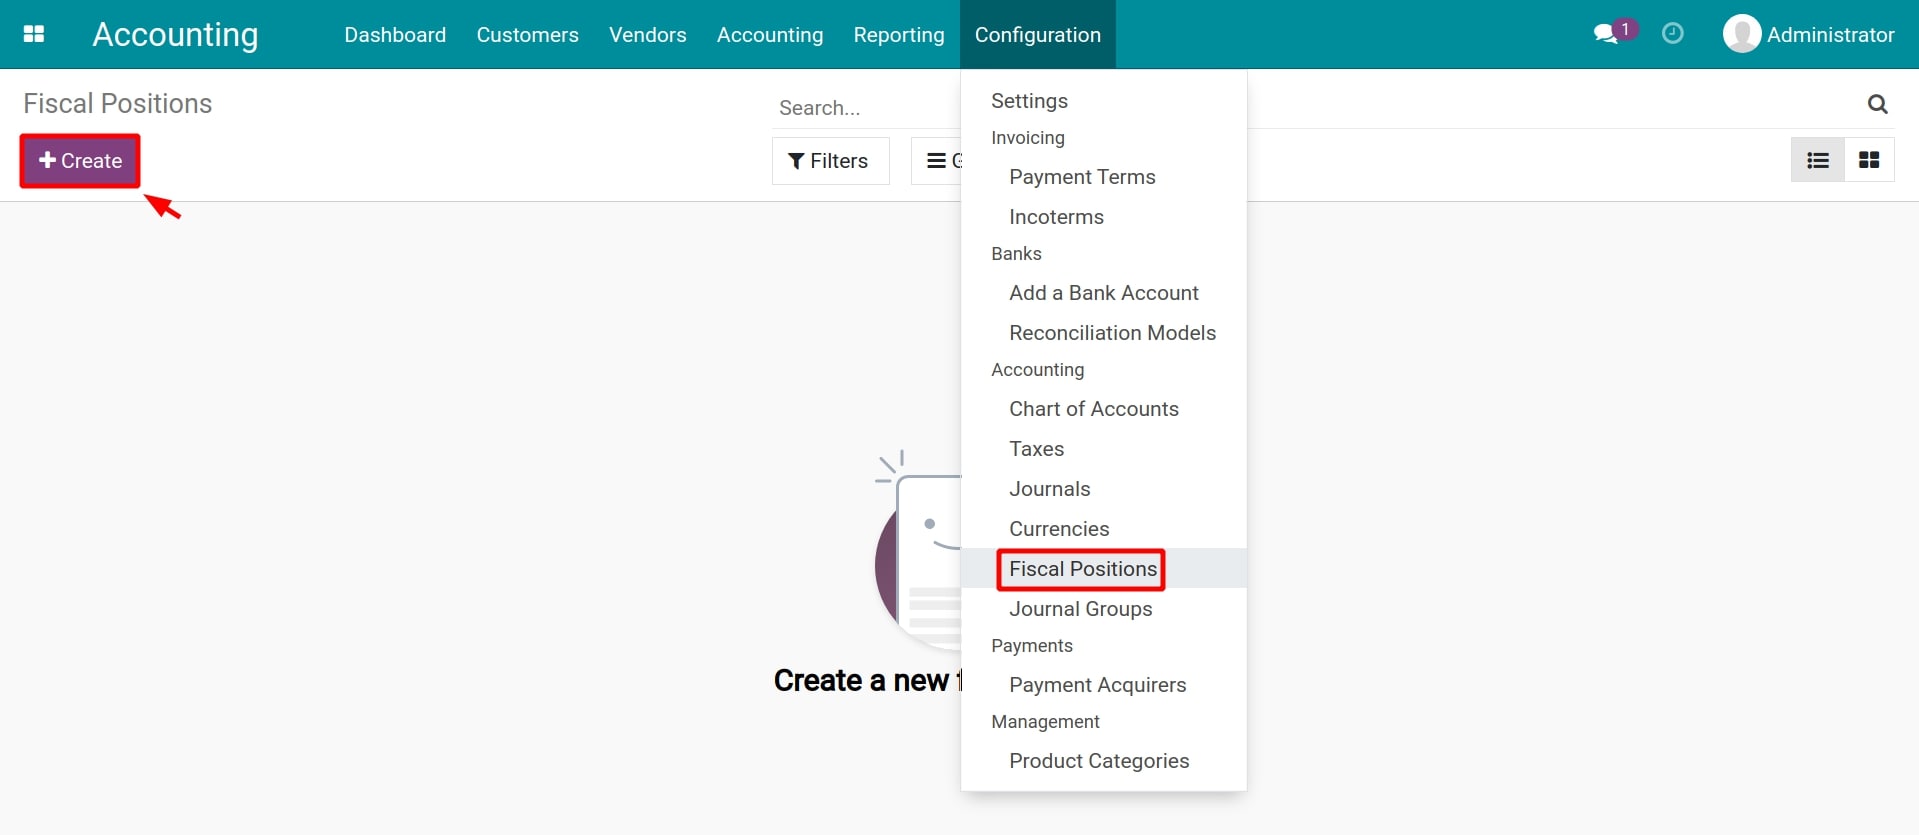Open the Customers top menu
The image size is (1919, 835).
pyautogui.click(x=527, y=35)
